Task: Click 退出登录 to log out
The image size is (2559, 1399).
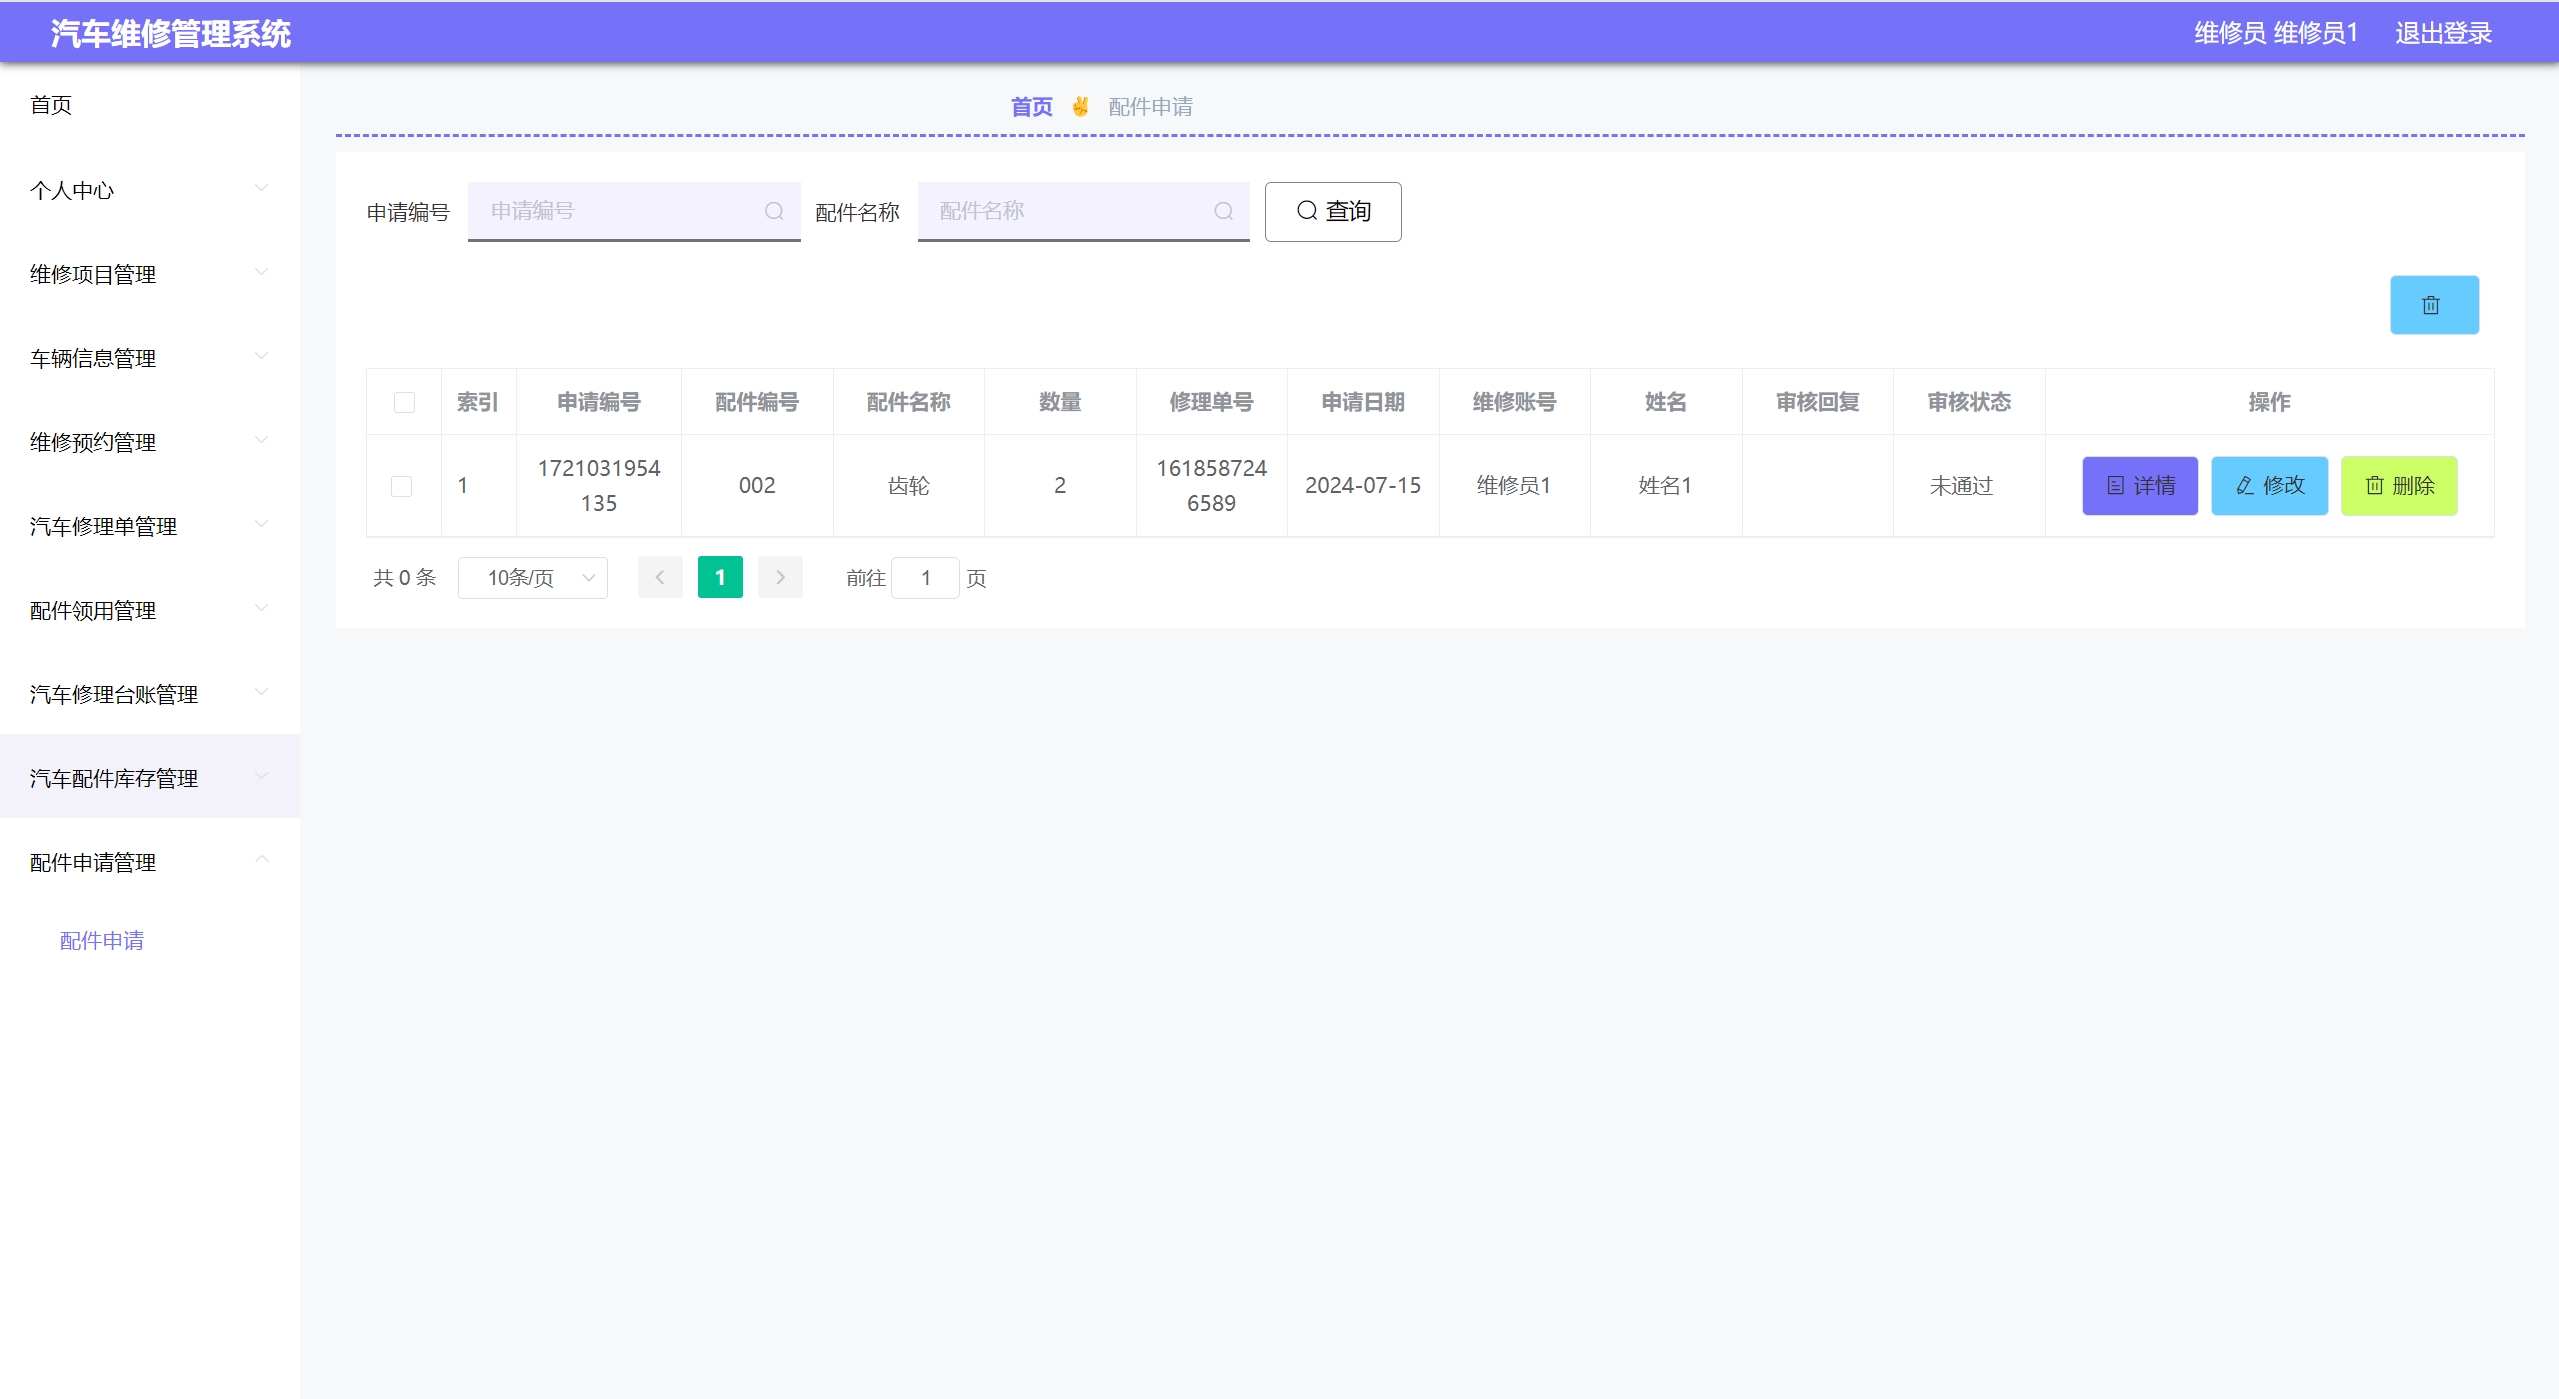Action: click(2442, 33)
